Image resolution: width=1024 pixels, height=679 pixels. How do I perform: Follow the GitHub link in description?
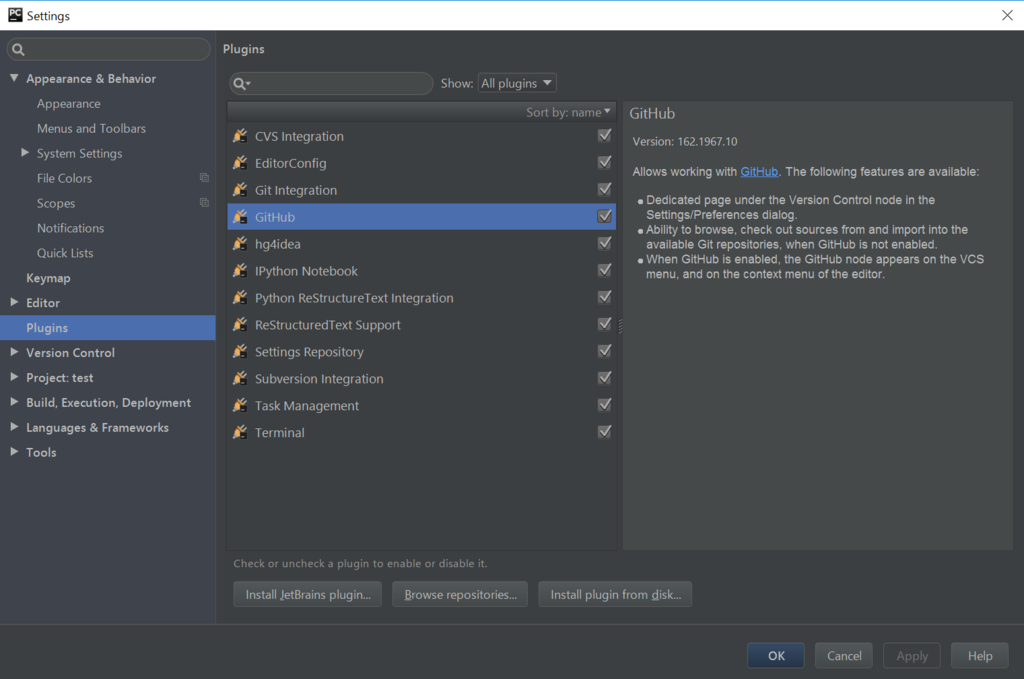click(759, 172)
